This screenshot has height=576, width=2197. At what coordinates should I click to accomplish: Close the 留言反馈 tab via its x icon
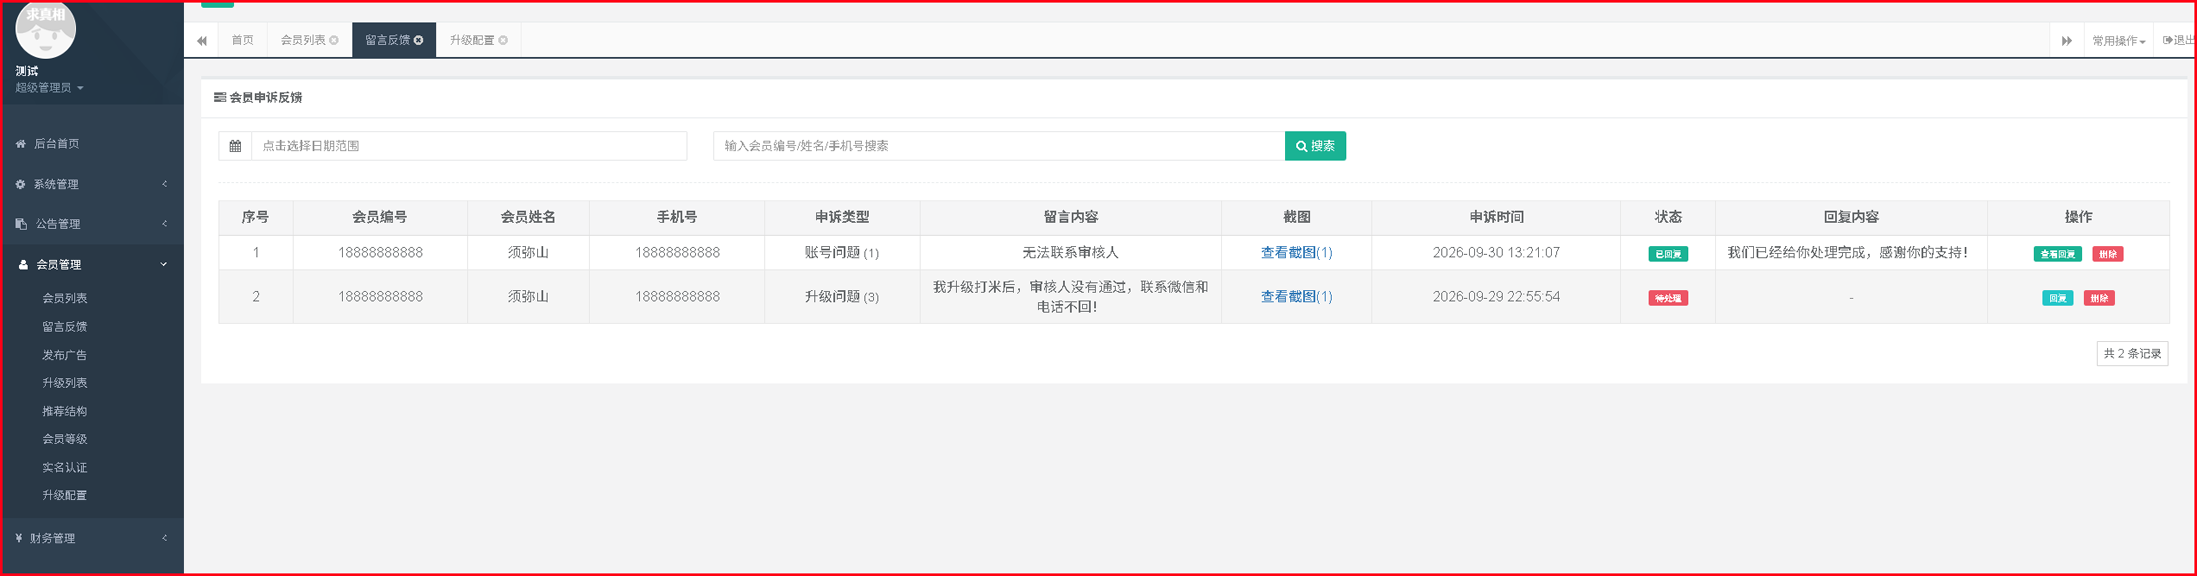coord(419,41)
